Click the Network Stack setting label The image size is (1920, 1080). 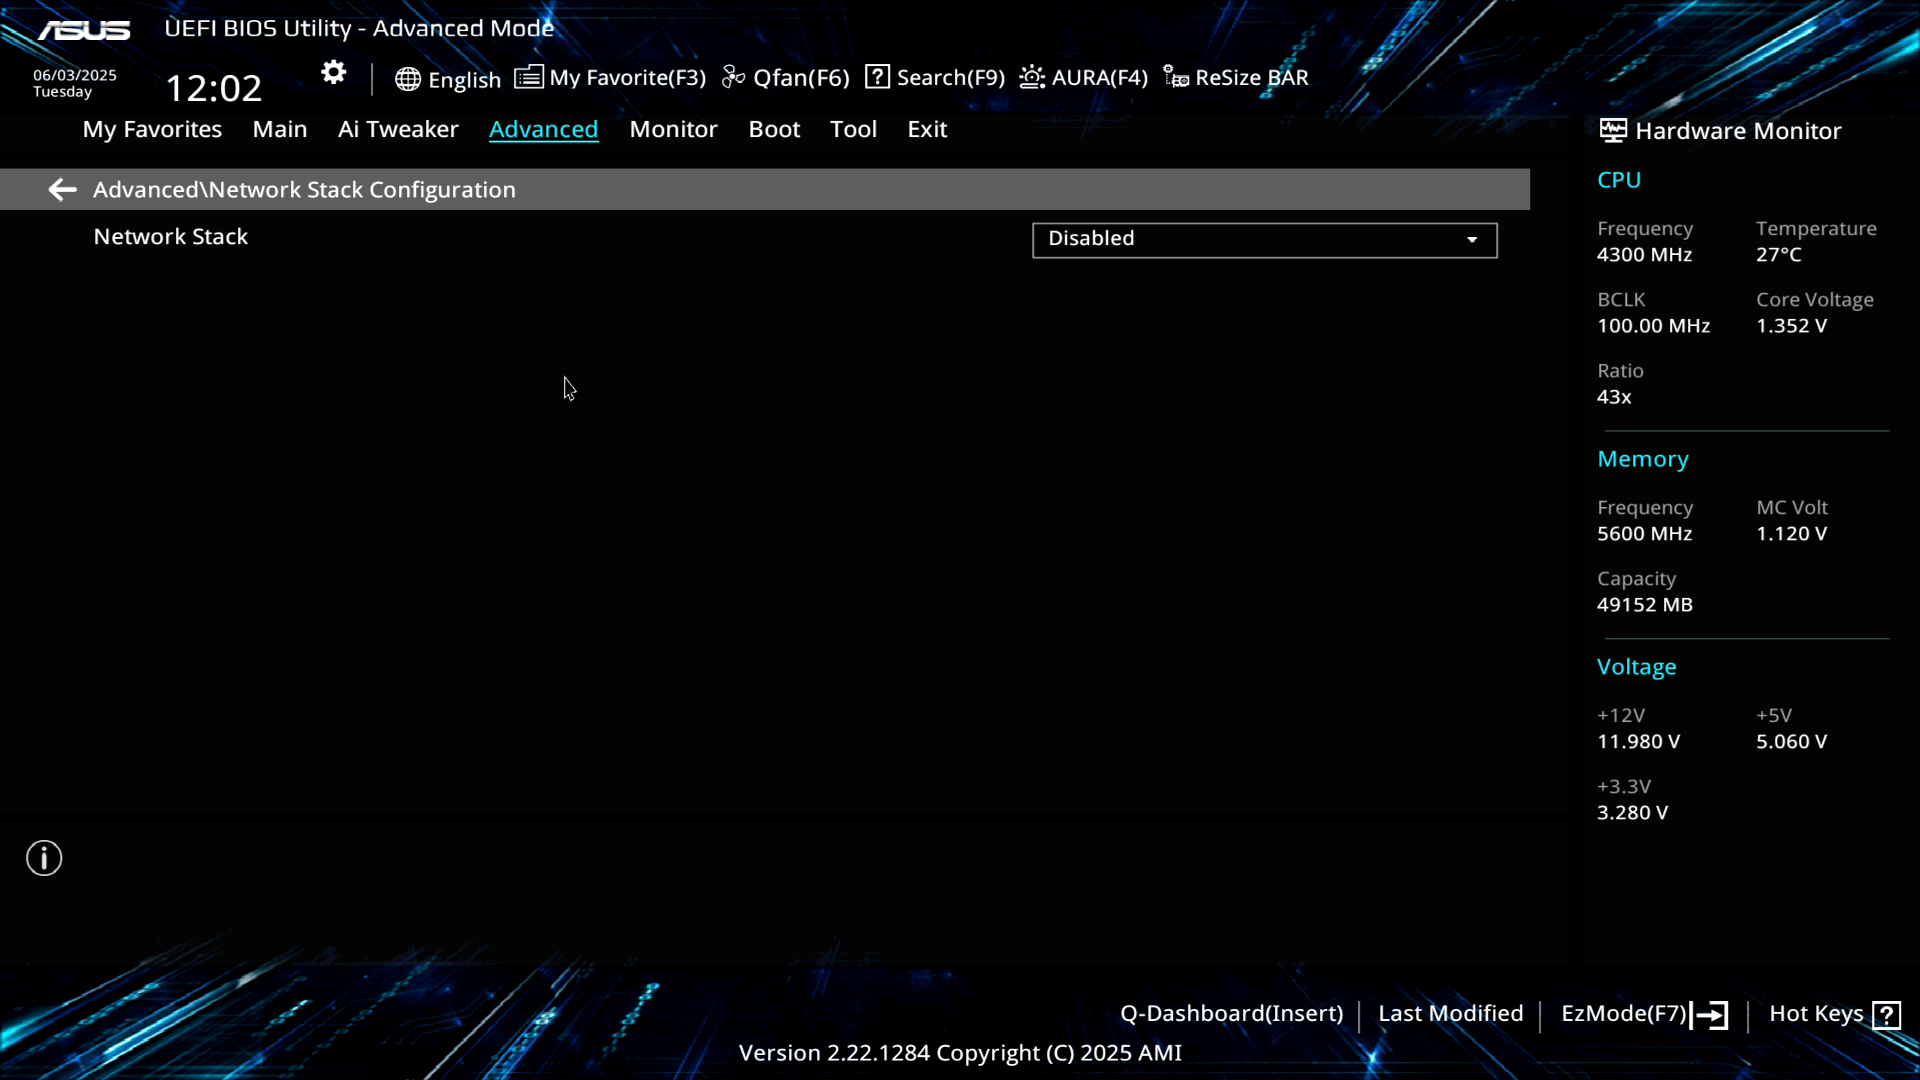[x=171, y=237]
